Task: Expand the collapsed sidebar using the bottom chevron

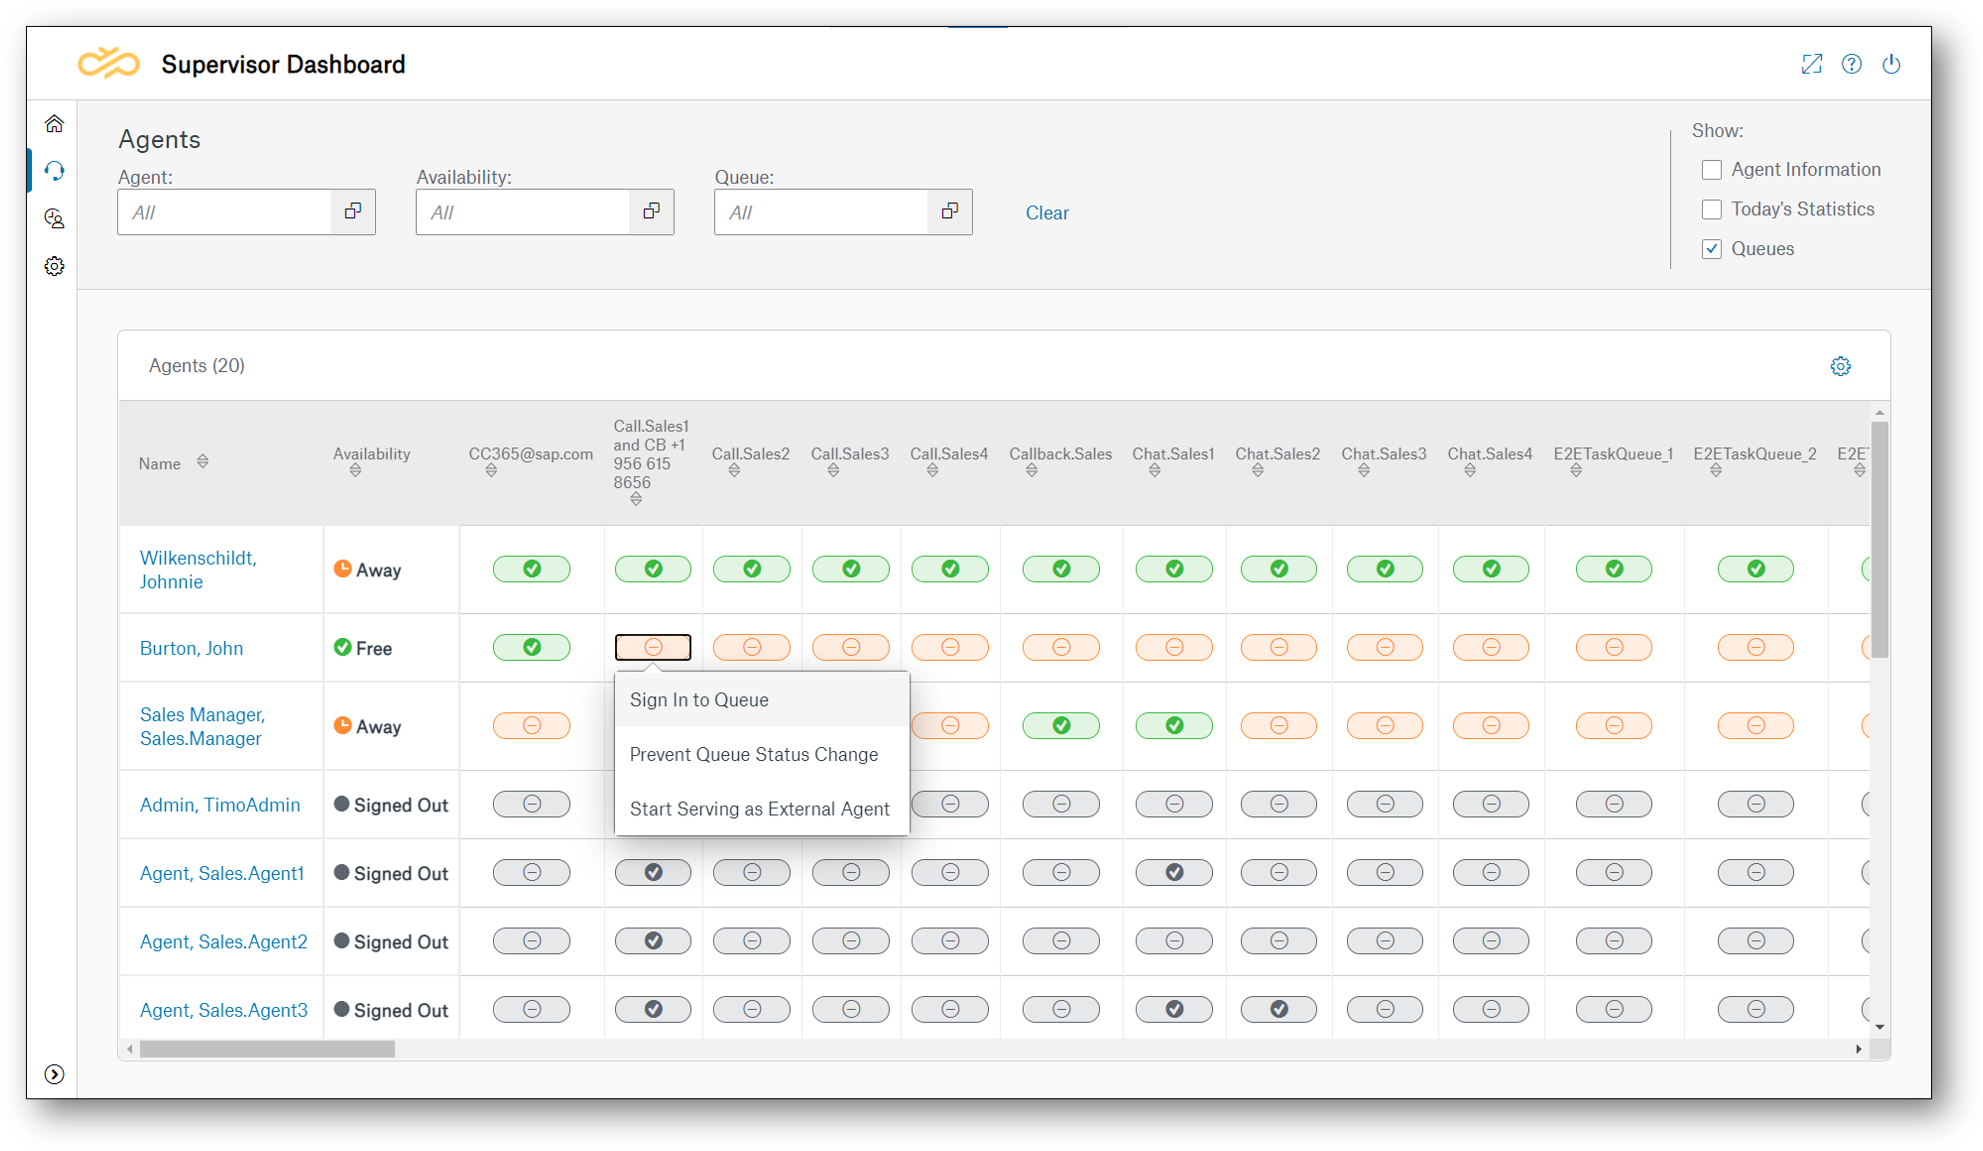Action: (x=55, y=1075)
